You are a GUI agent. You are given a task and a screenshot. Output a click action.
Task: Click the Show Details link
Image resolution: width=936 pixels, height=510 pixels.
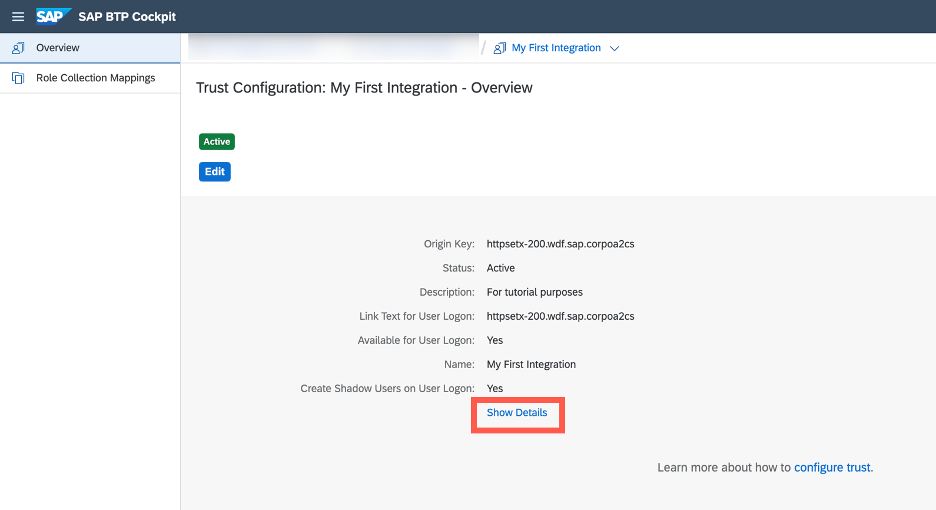pyautogui.click(x=517, y=413)
